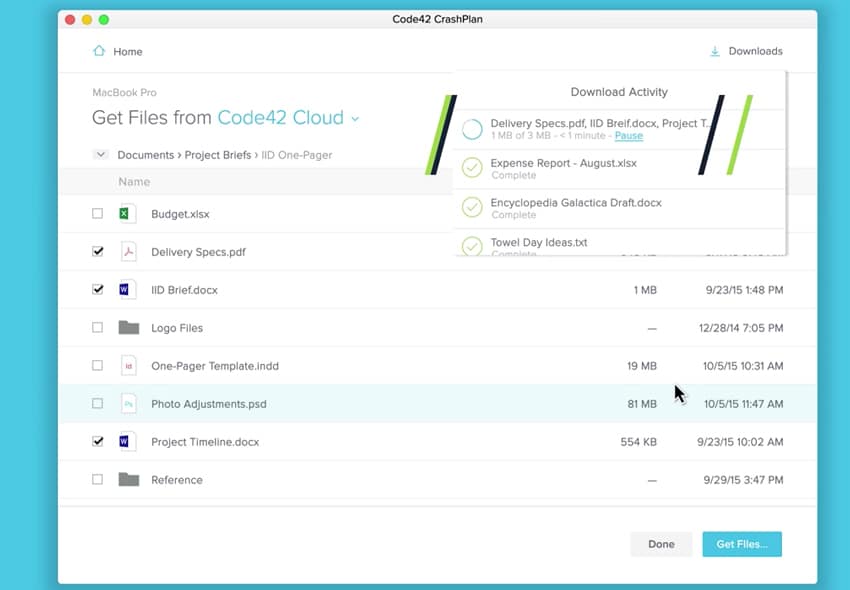Screen dimensions: 850x590
Task: Click the MacBook Pro device label
Action: tap(124, 93)
